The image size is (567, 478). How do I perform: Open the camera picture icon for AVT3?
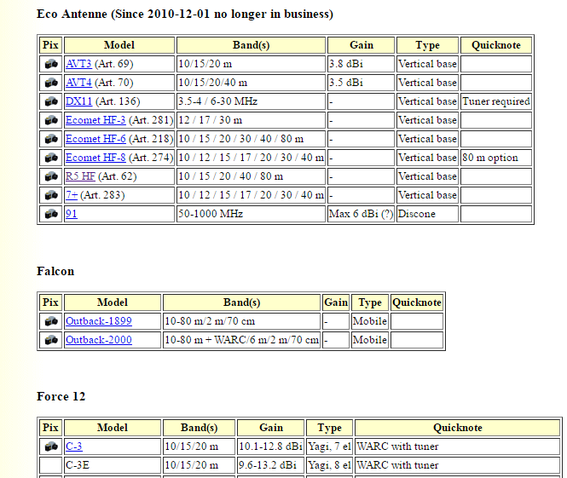(x=51, y=64)
